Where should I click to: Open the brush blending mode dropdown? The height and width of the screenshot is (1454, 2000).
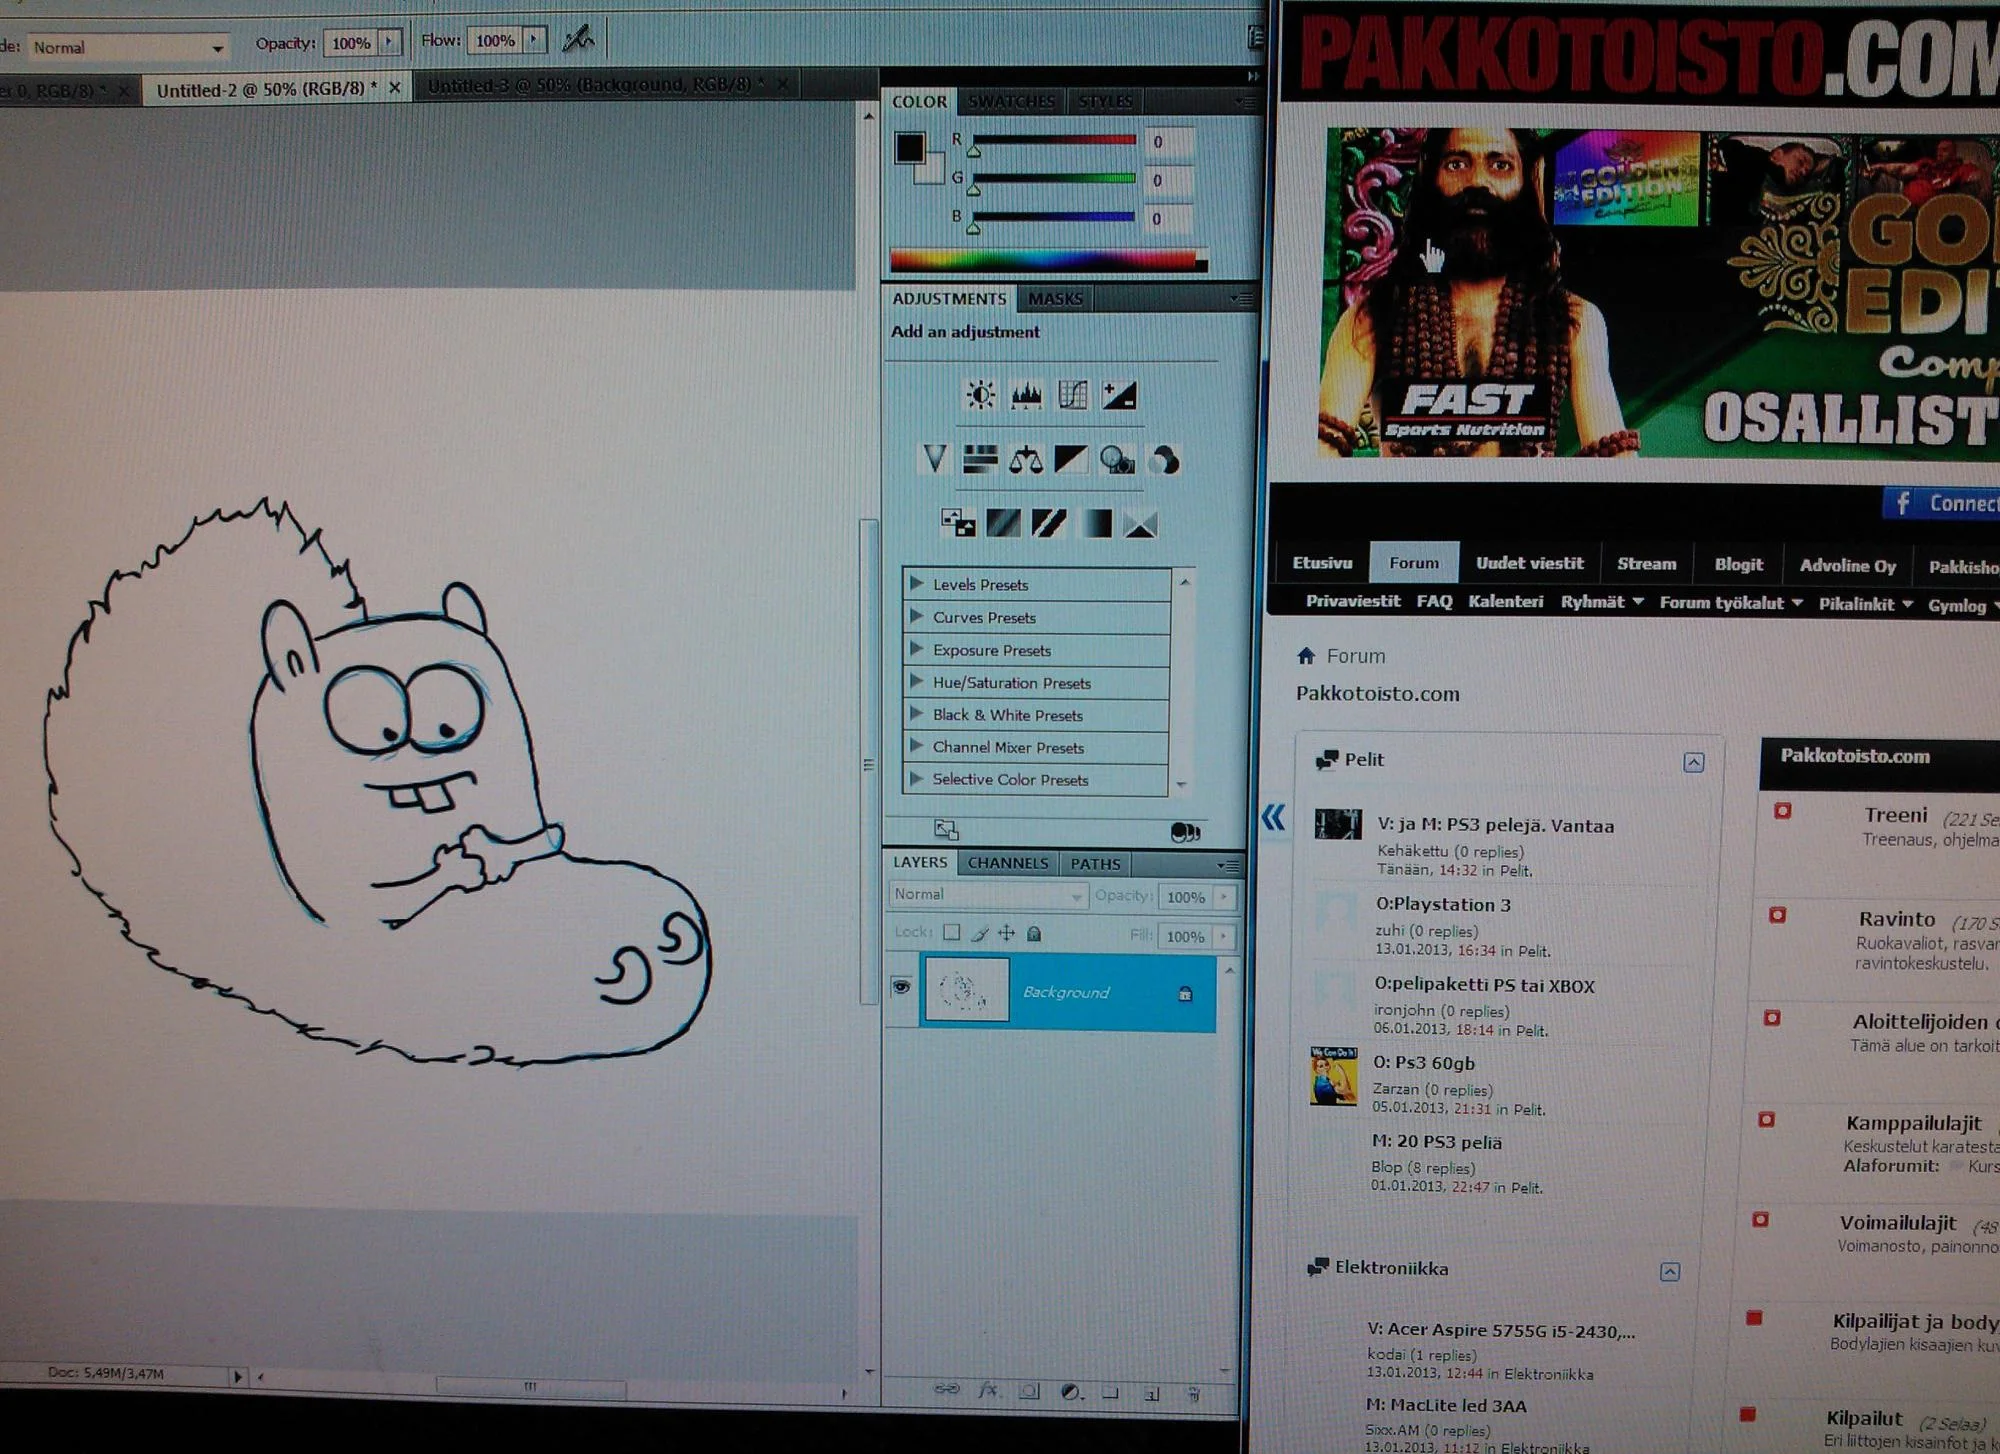pyautogui.click(x=127, y=47)
